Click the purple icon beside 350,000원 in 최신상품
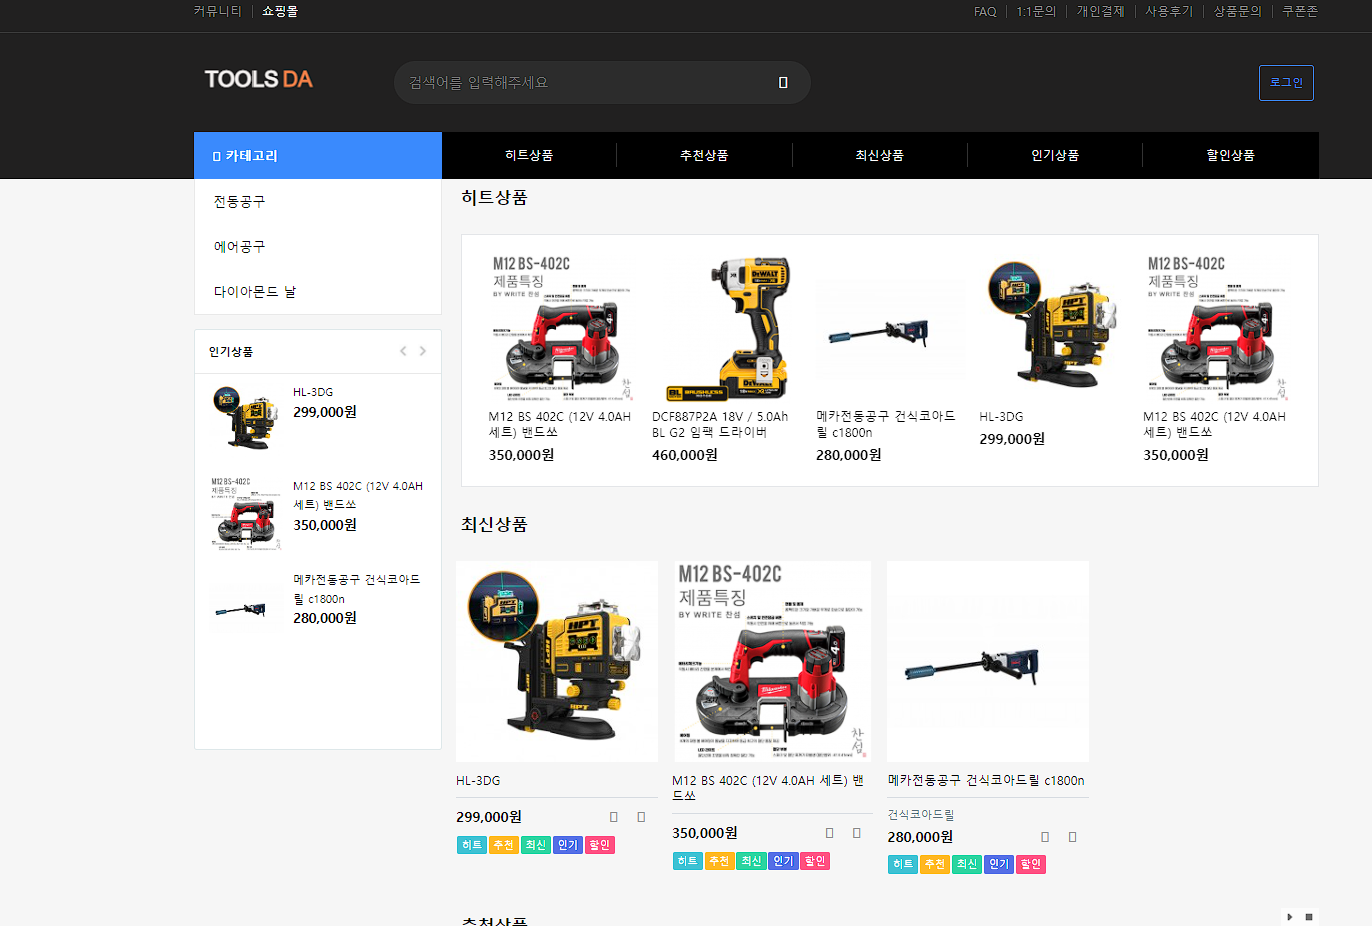Image resolution: width=1372 pixels, height=926 pixels. pyautogui.click(x=829, y=833)
